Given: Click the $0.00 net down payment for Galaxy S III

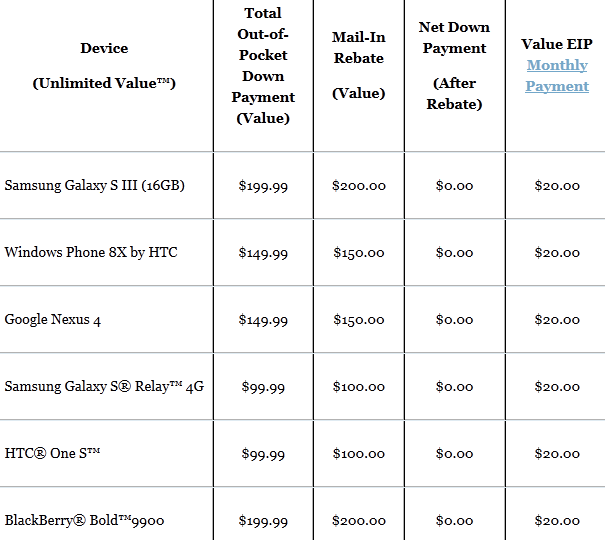Looking at the screenshot, I should tap(454, 185).
